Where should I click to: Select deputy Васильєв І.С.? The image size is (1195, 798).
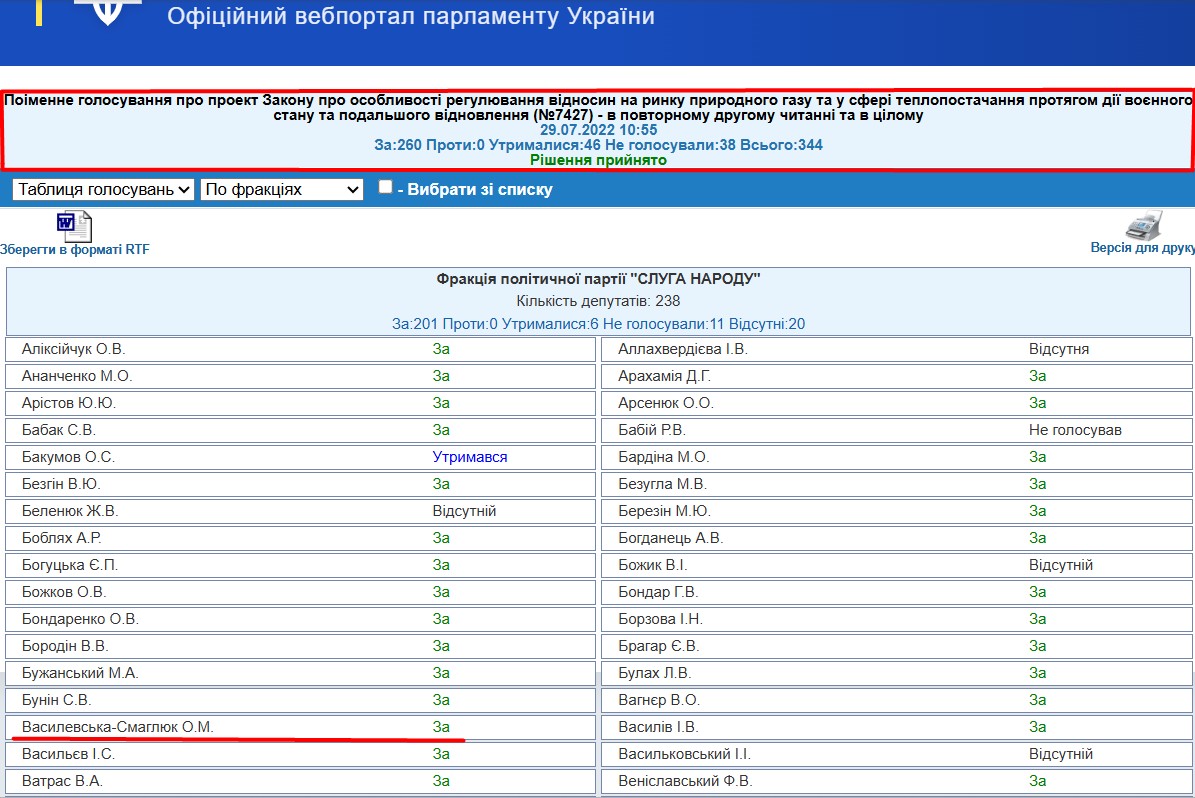[68, 754]
